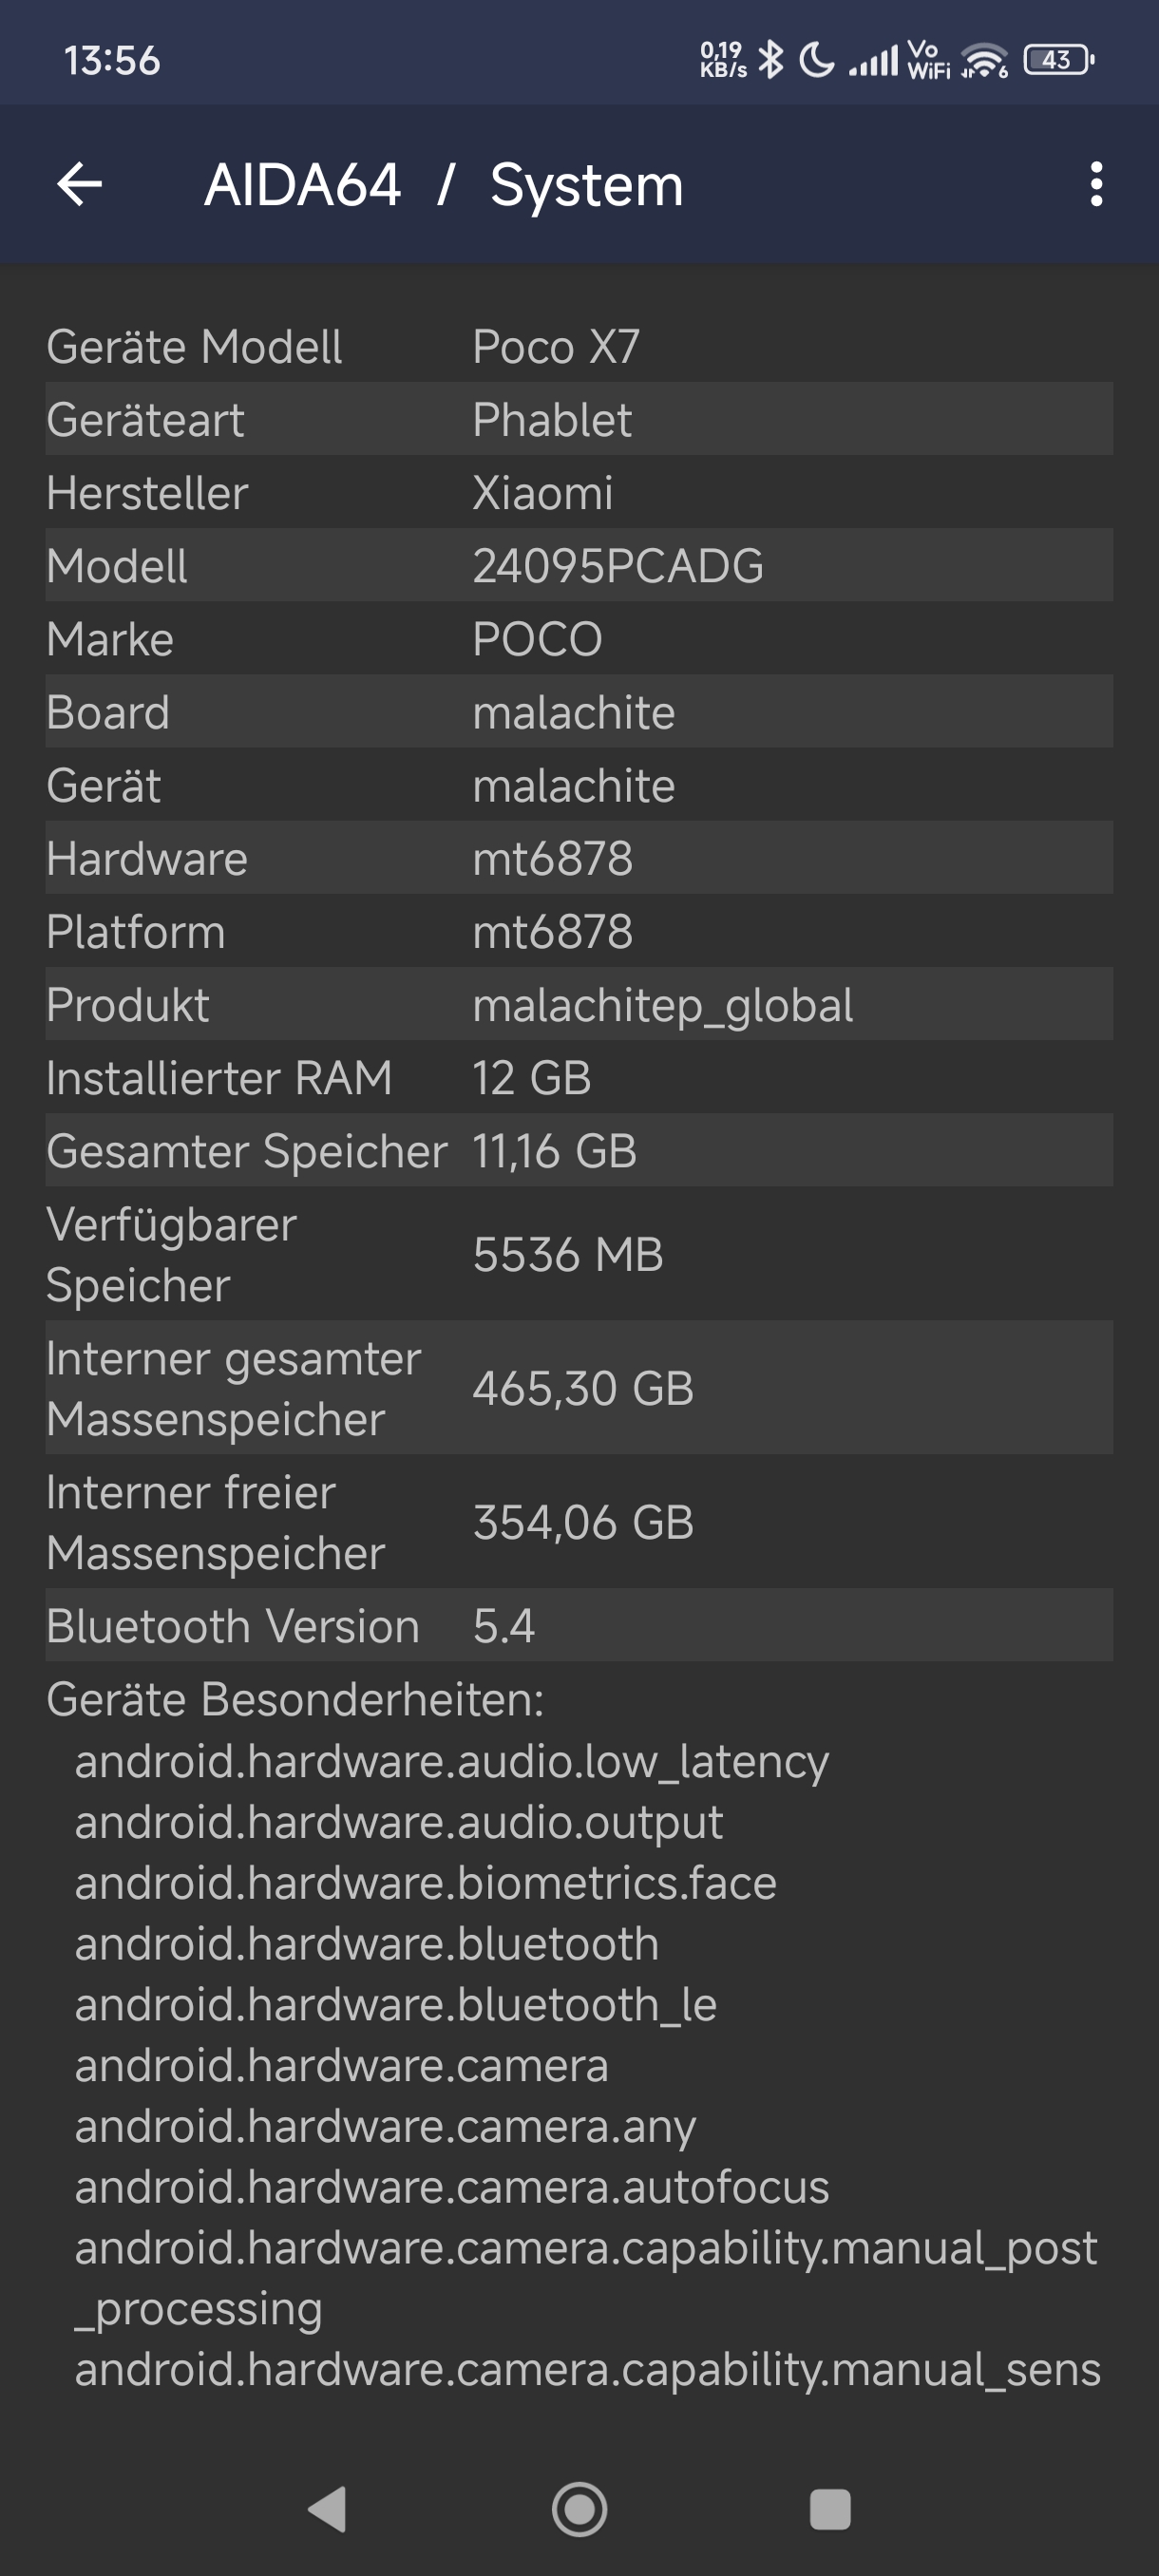Viewport: 1159px width, 2576px height.
Task: Tap the Wi-Fi signal status icon
Action: (985, 60)
